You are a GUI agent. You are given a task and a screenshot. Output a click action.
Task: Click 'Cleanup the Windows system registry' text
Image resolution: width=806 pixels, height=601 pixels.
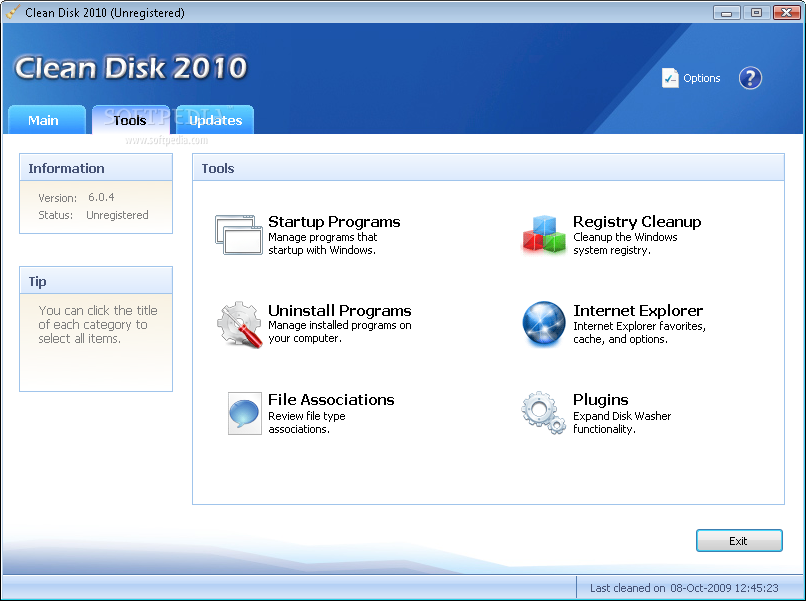click(625, 244)
